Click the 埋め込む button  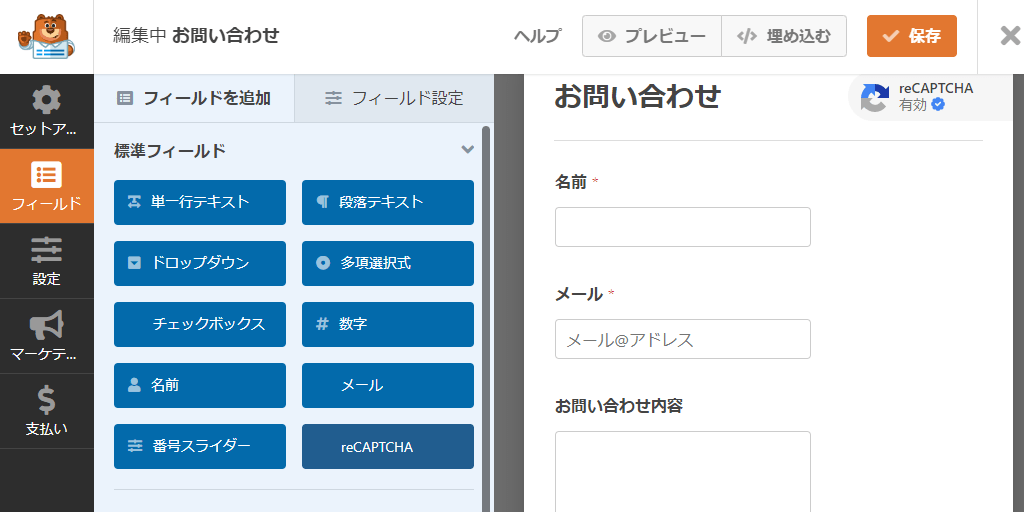[784, 36]
